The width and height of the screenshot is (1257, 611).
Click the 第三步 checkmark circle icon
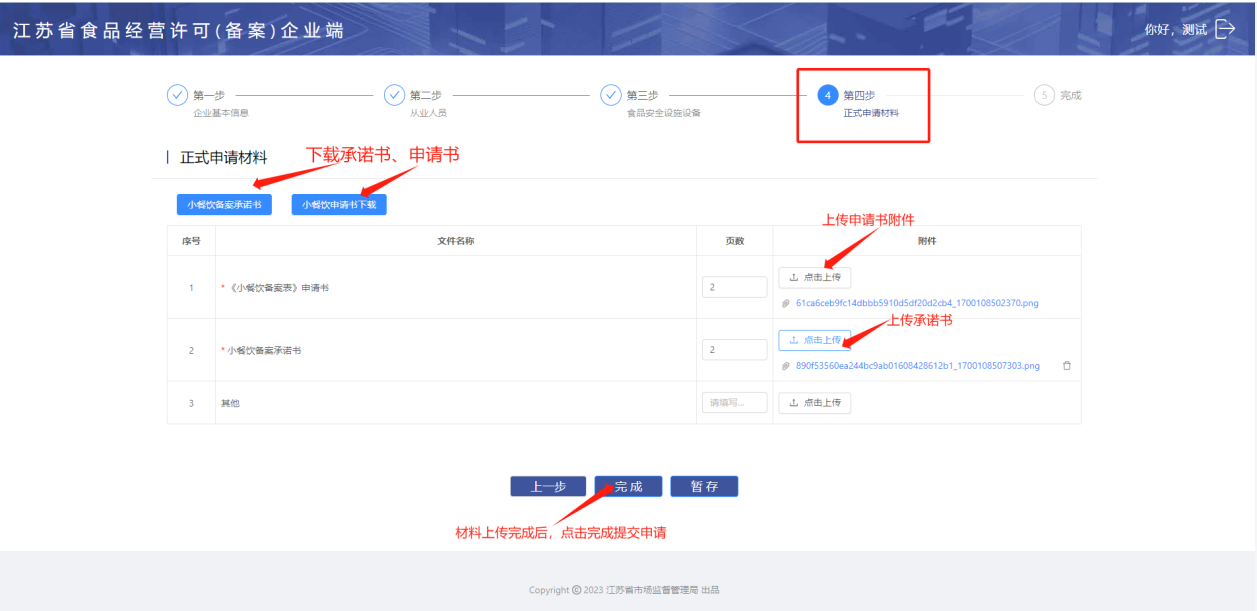point(611,95)
